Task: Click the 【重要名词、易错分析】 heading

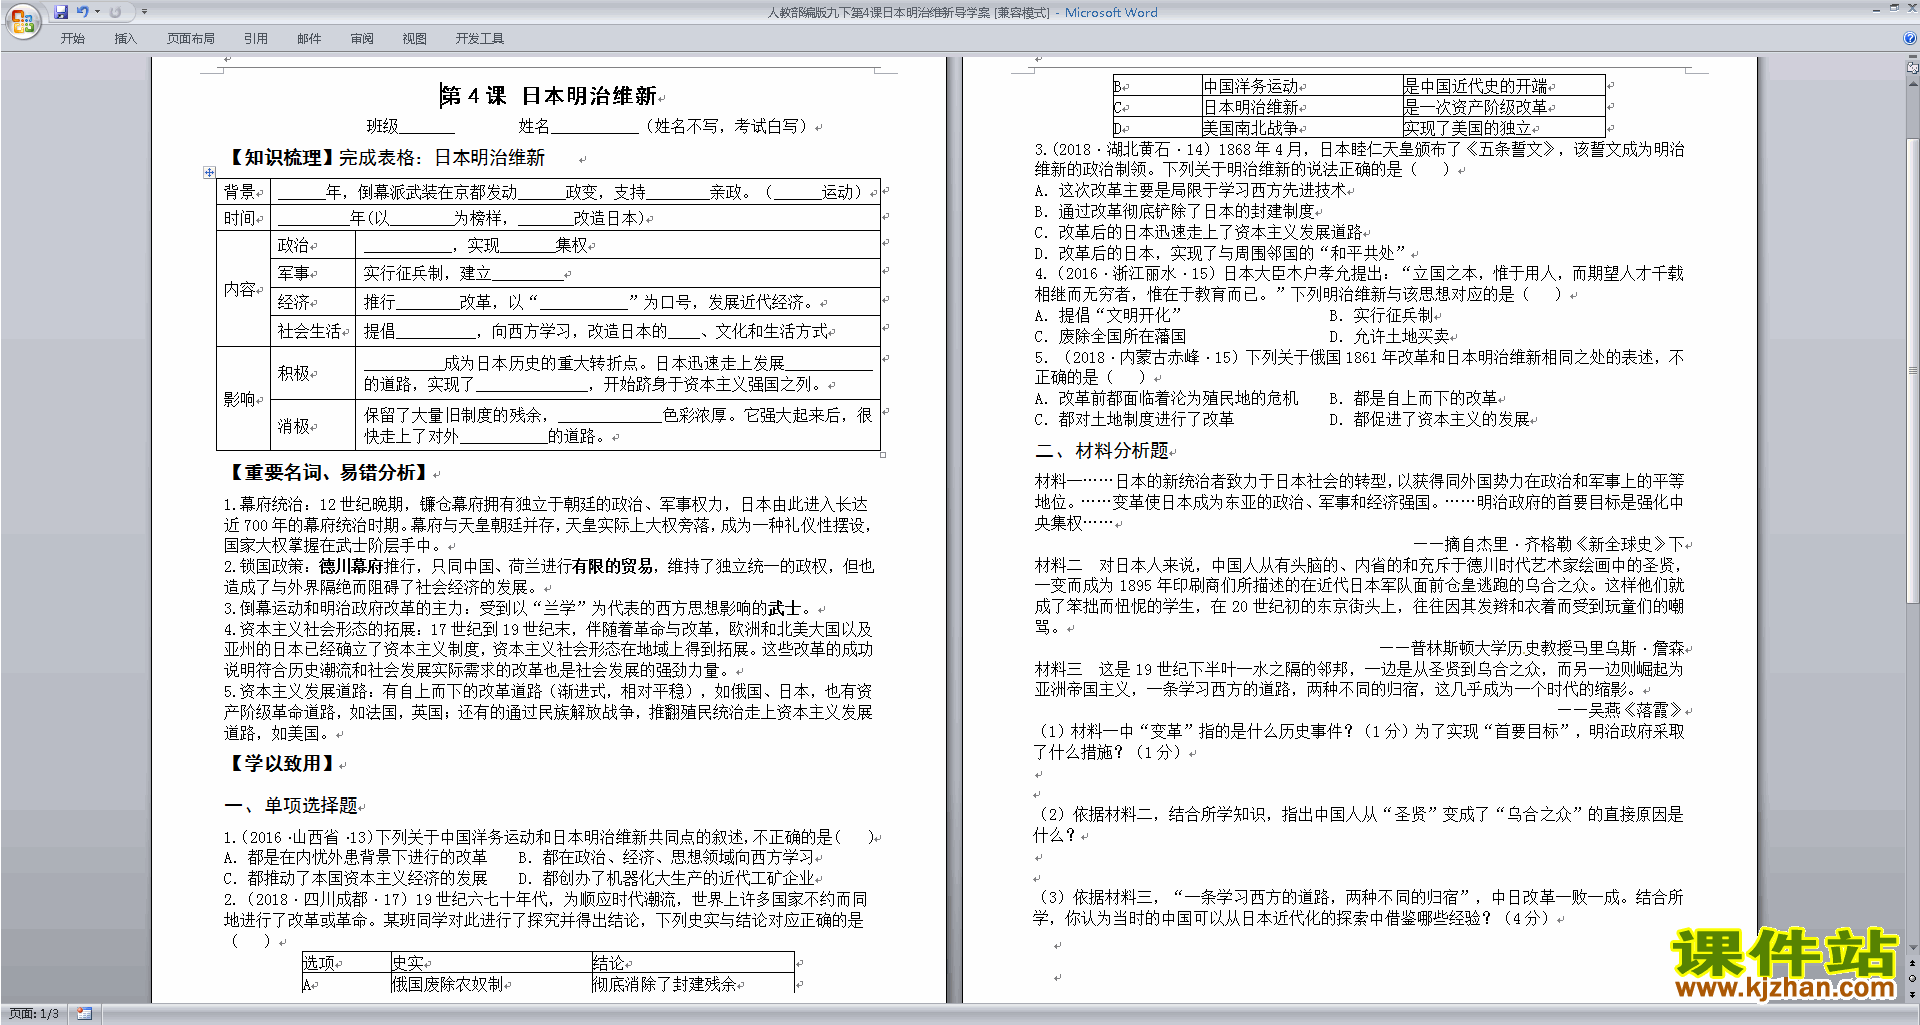Action: (329, 473)
